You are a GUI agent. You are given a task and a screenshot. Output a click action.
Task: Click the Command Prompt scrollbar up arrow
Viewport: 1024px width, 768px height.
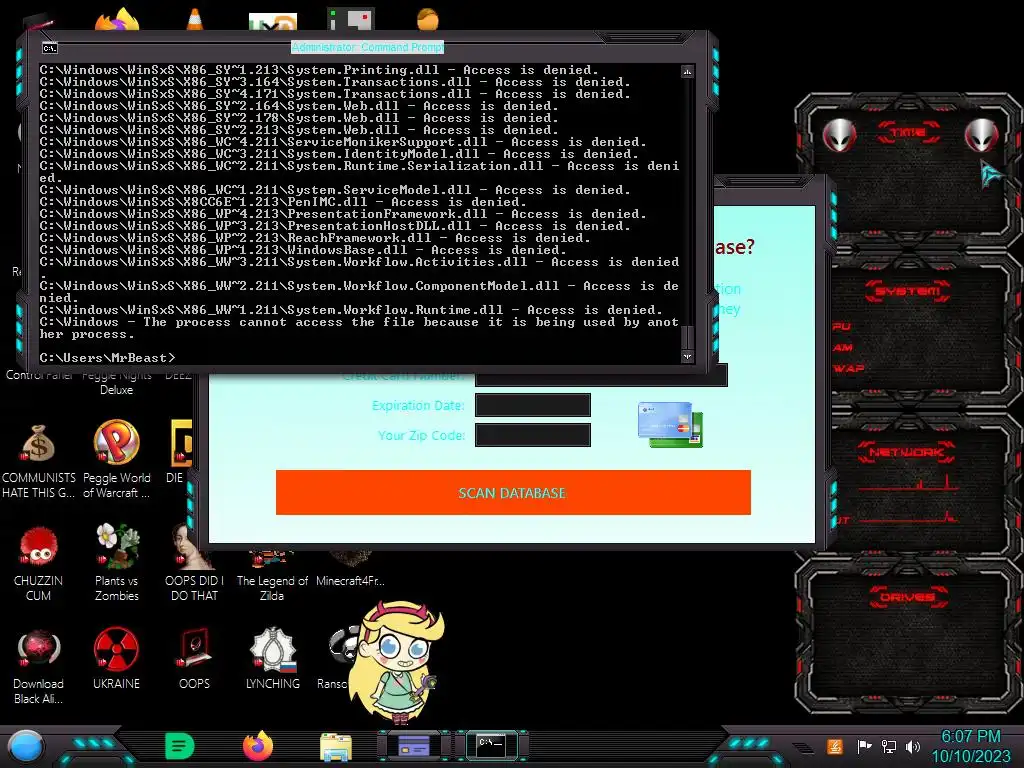point(687,71)
